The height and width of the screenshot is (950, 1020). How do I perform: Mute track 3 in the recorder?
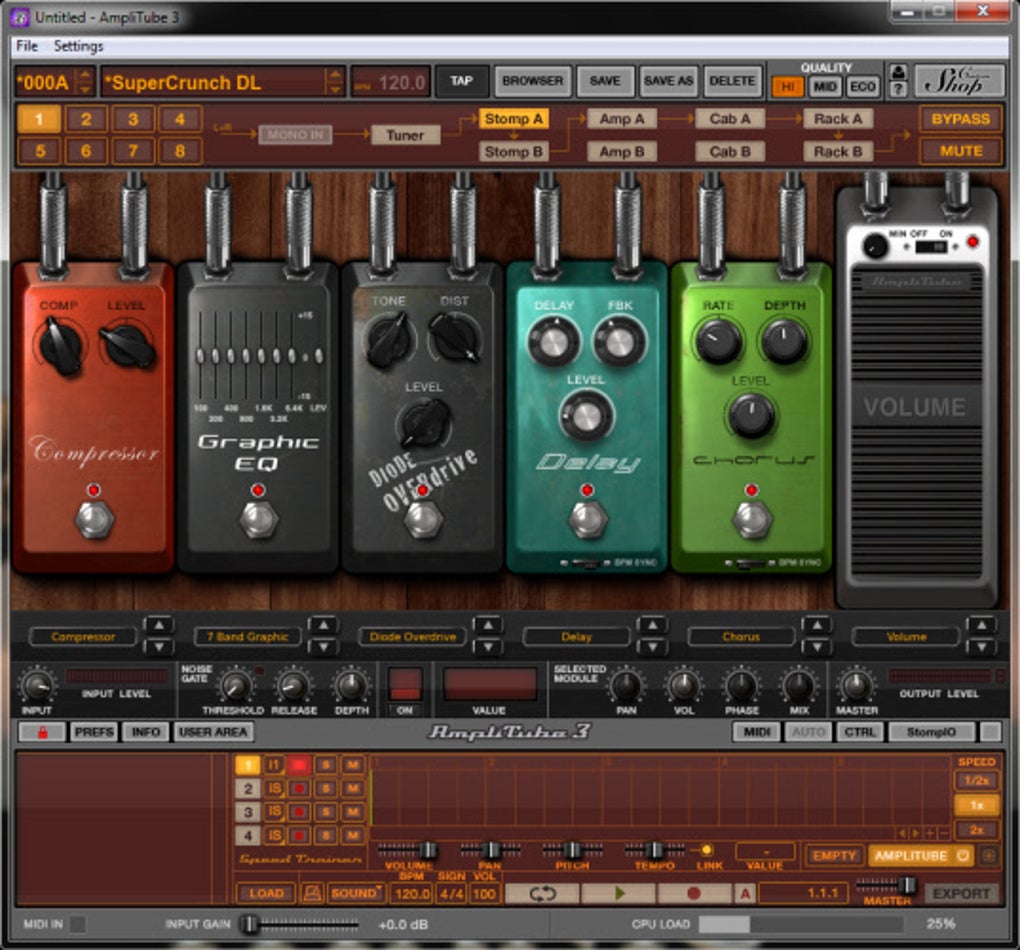tap(352, 812)
